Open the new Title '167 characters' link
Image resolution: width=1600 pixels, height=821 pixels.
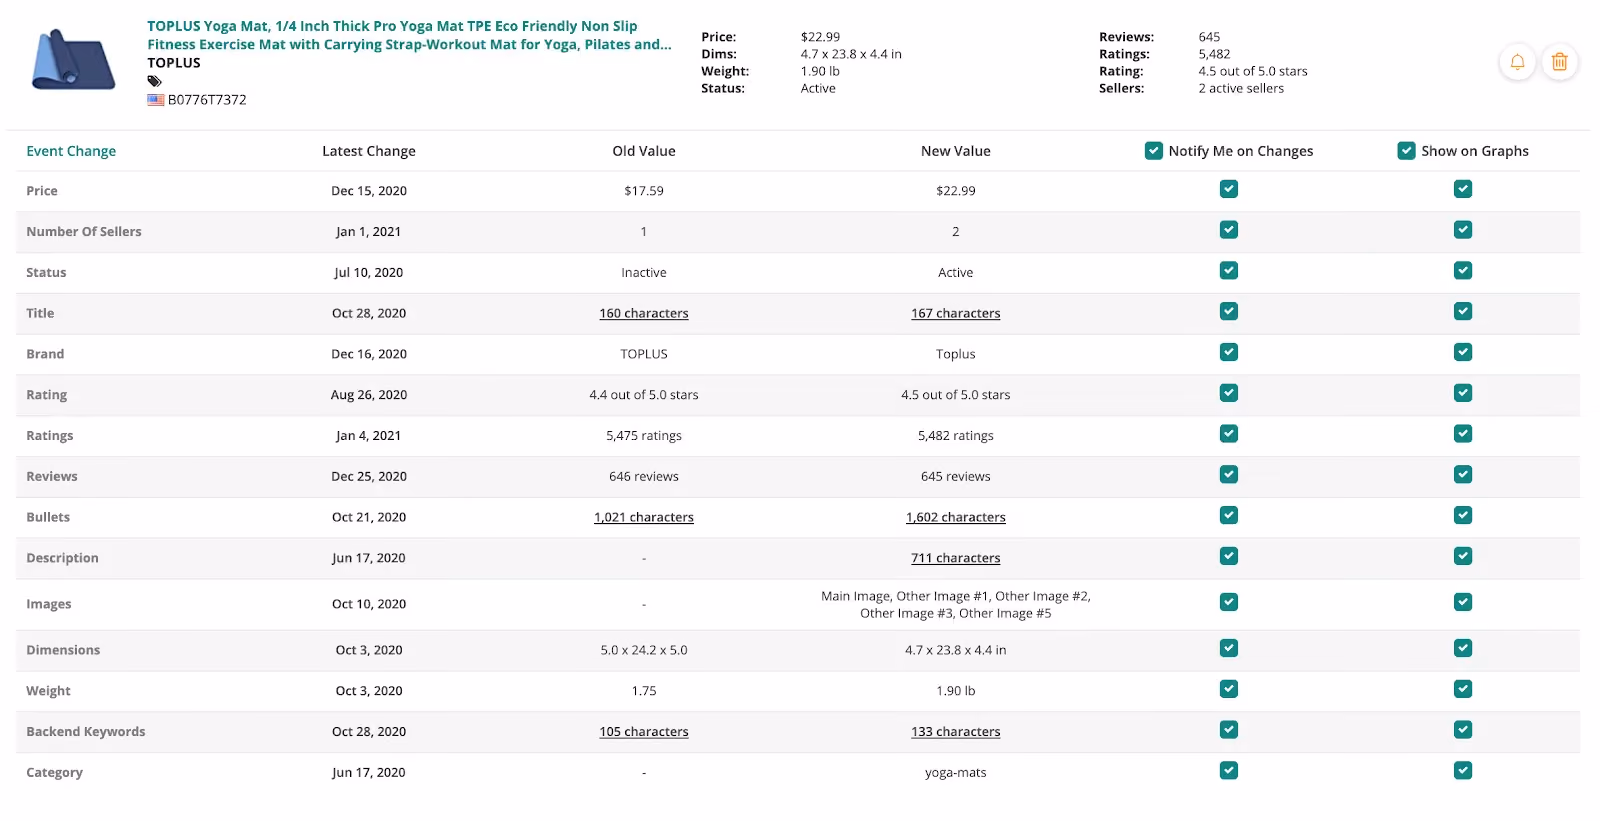956,313
